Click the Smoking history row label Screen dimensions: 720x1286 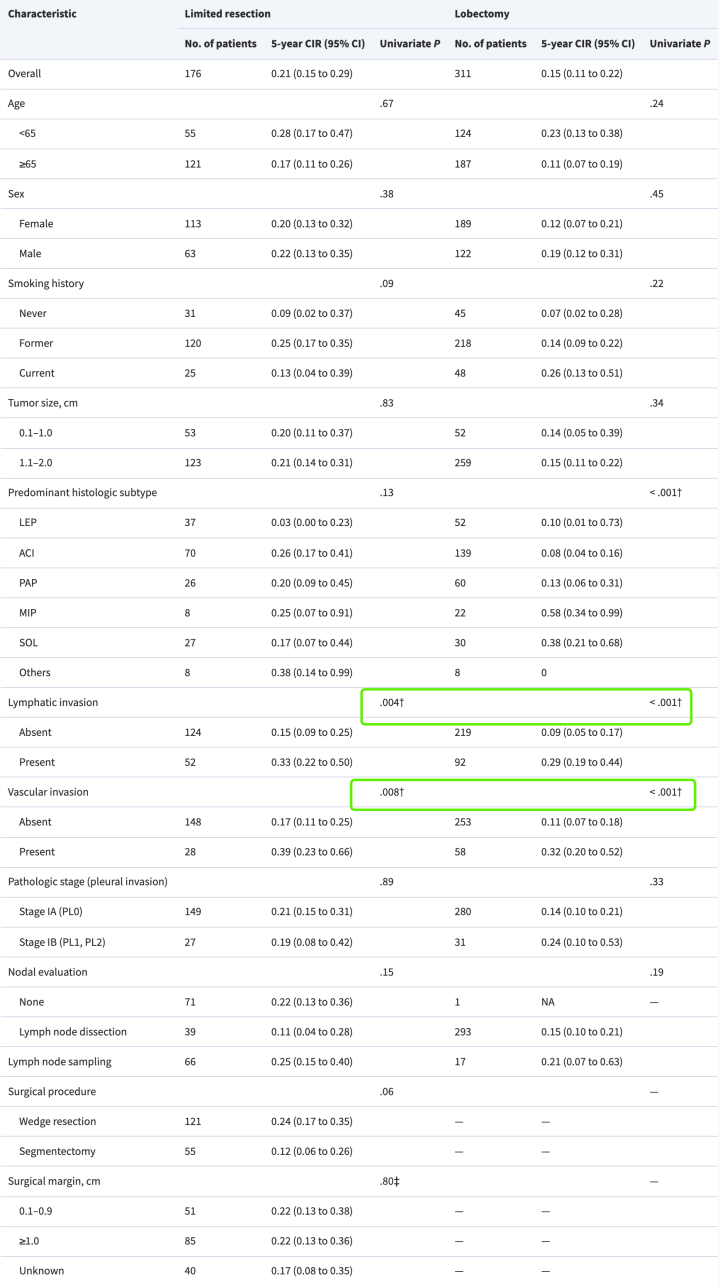[46, 284]
